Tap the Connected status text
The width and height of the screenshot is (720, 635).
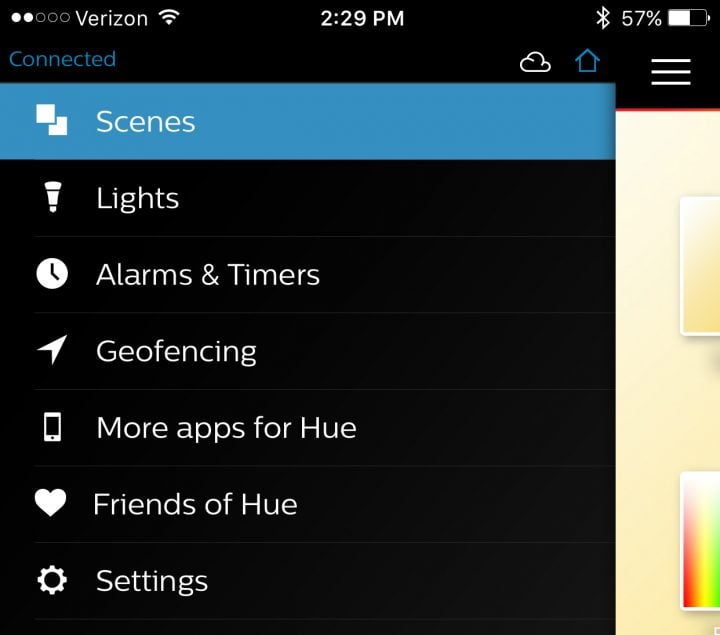pos(62,59)
